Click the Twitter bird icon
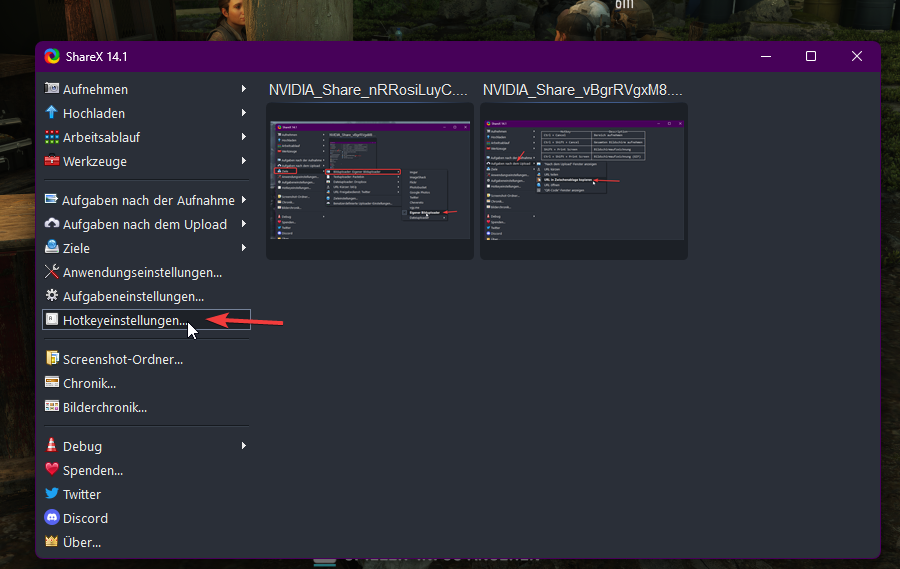The image size is (900, 569). 52,494
